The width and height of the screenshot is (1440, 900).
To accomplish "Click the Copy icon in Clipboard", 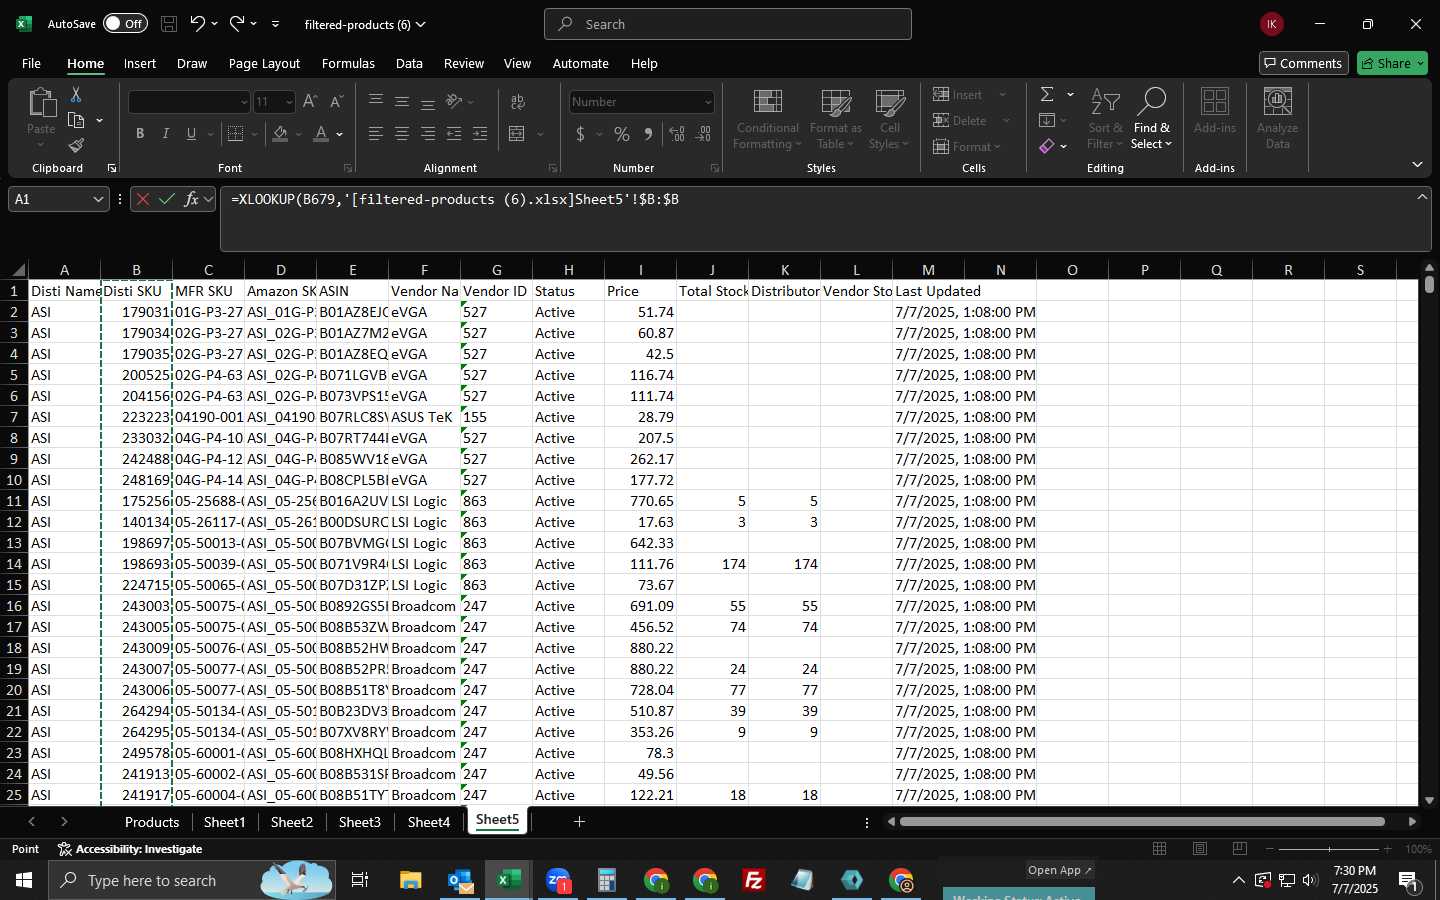I will click(76, 120).
